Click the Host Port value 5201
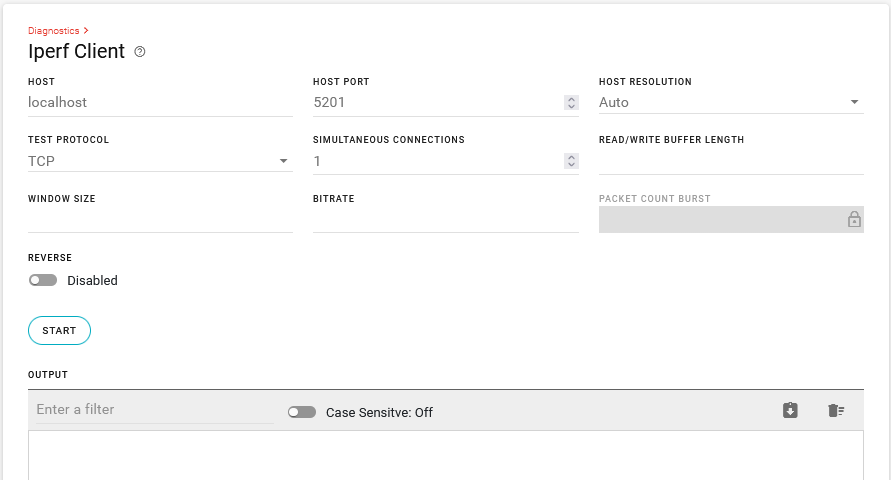Screen dimensions: 891x480 329,102
